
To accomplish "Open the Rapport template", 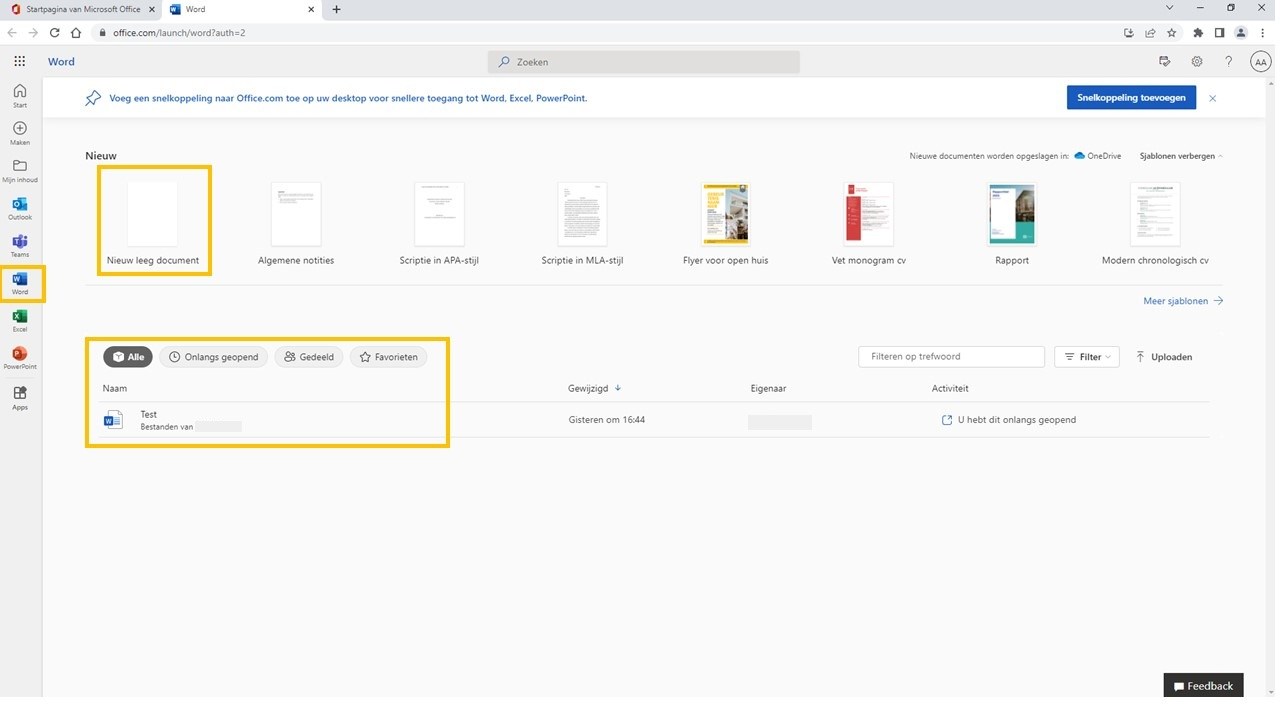I will [1012, 225].
